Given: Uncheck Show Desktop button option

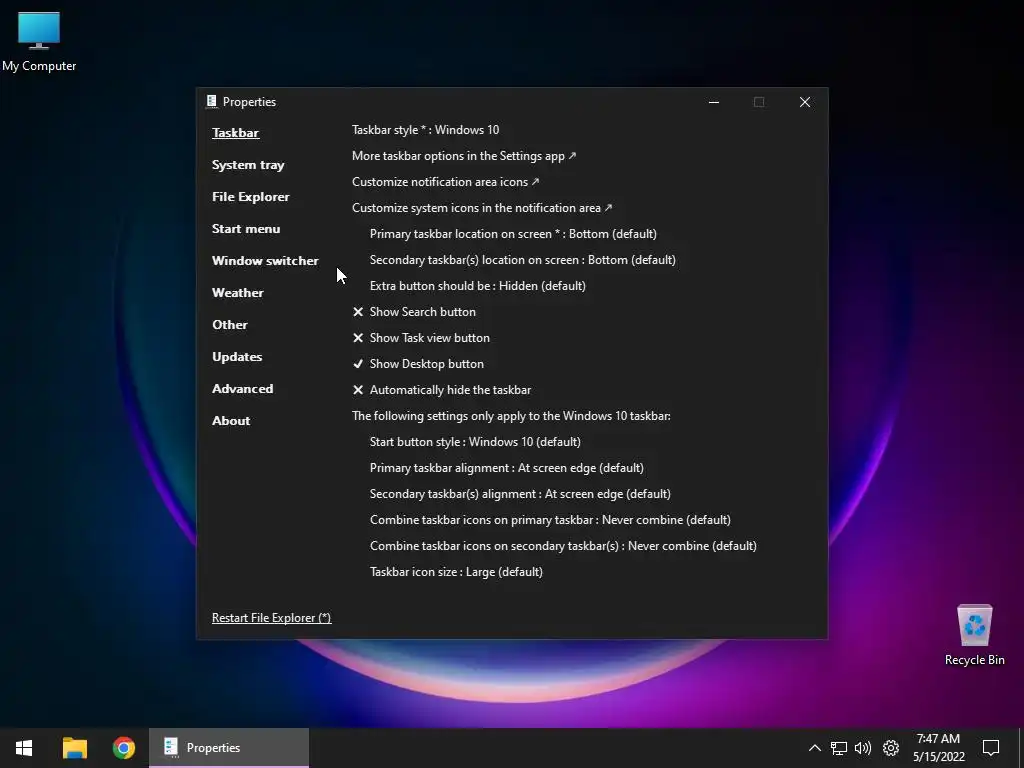Looking at the screenshot, I should point(418,364).
